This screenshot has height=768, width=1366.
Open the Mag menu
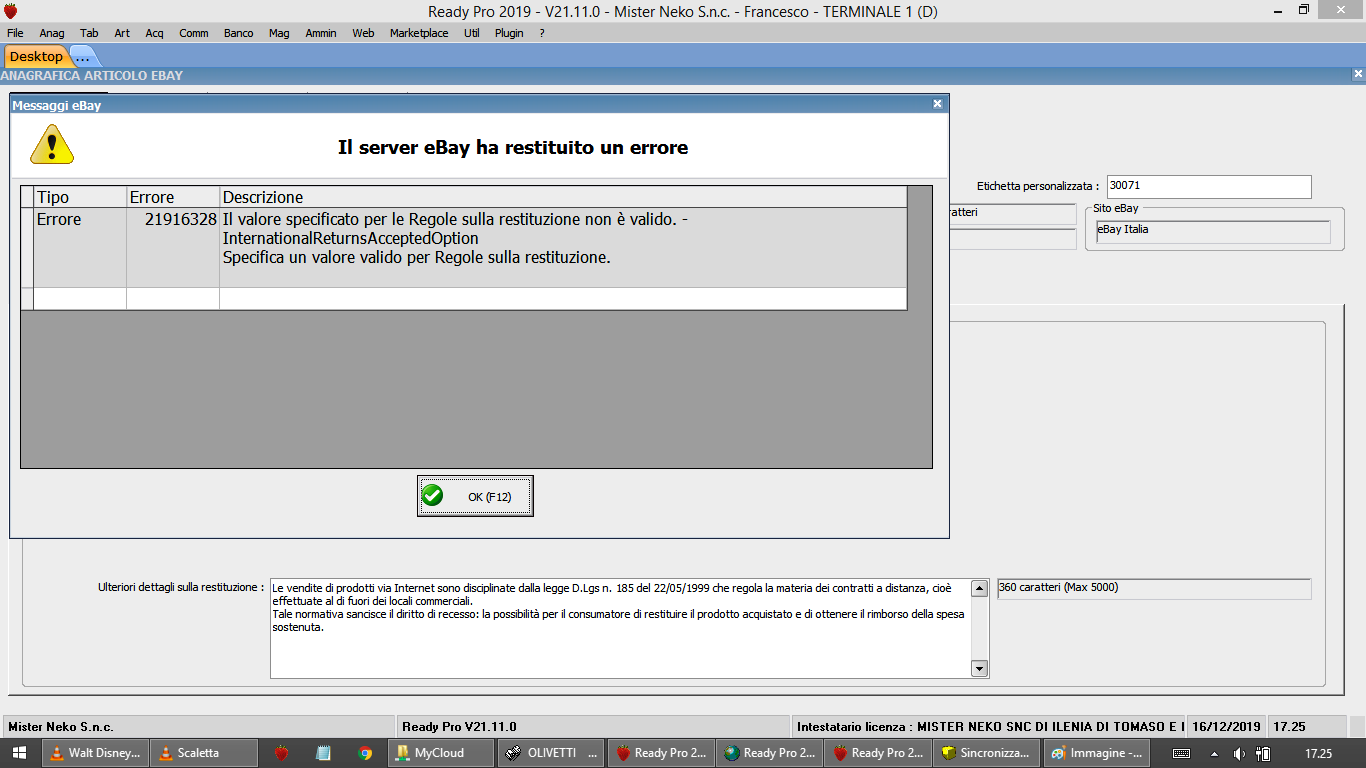279,33
